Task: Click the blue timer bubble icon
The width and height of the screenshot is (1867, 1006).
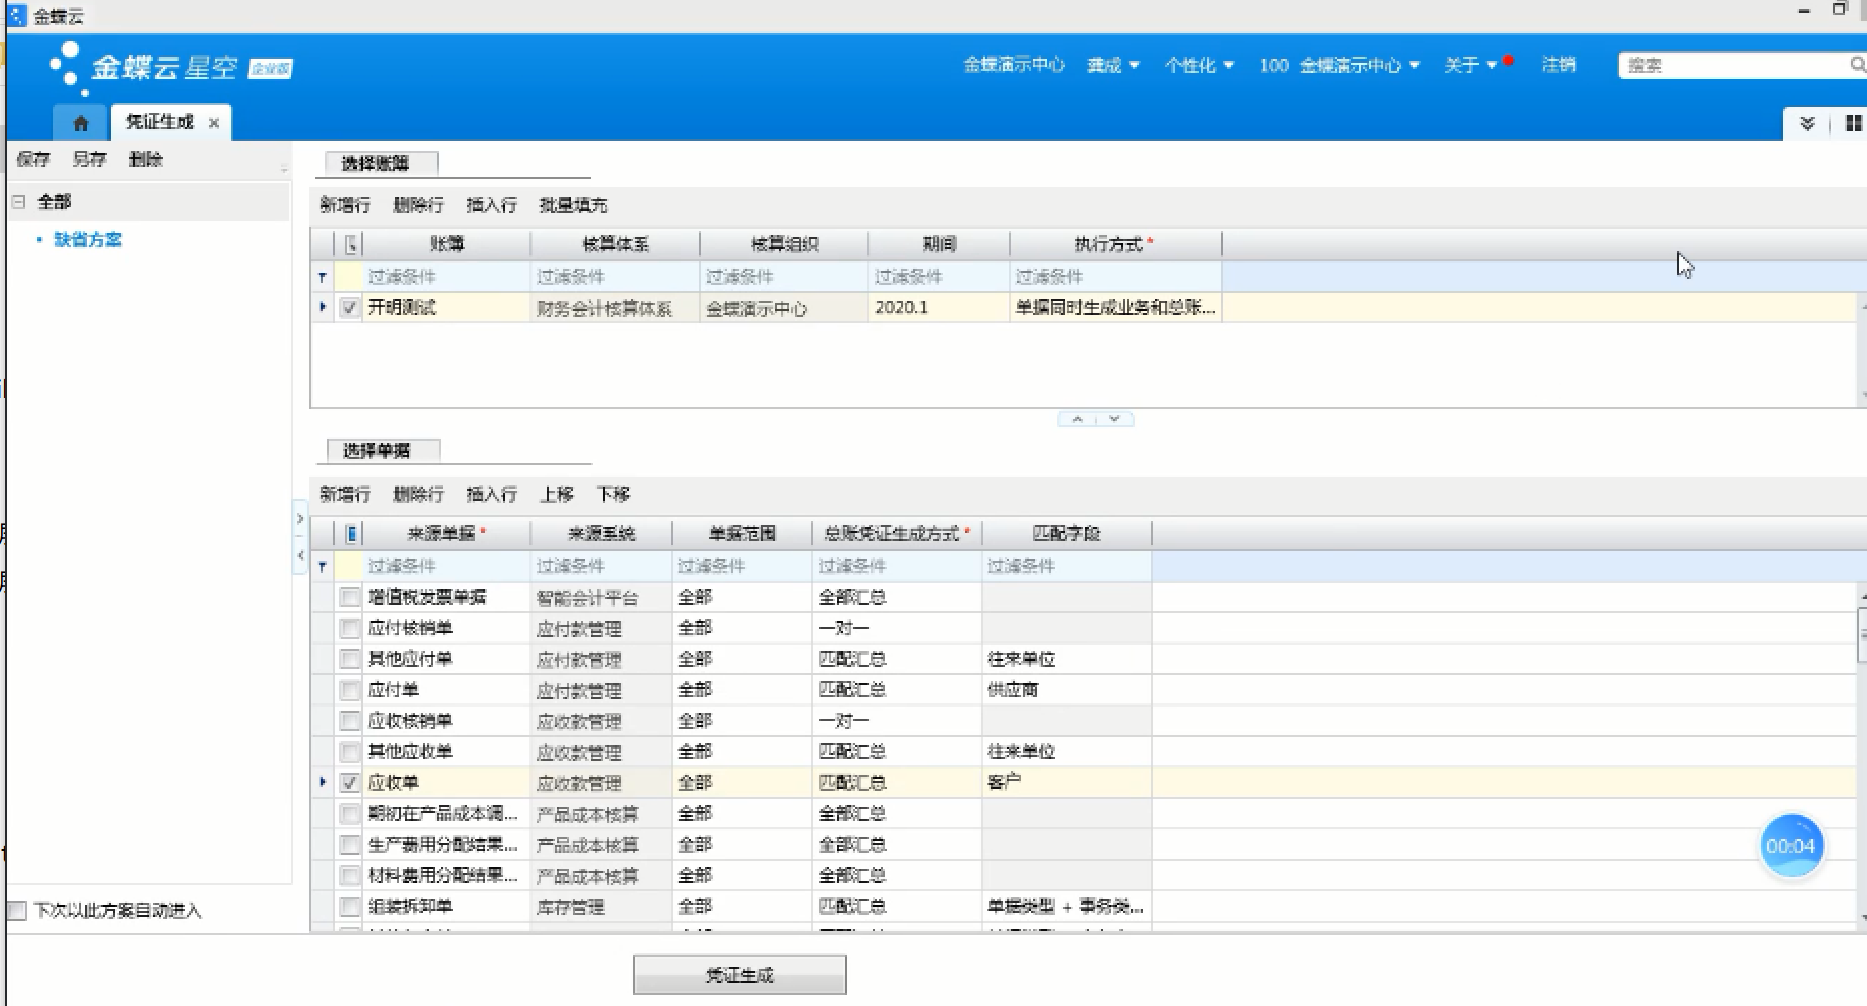Action: click(1790, 846)
